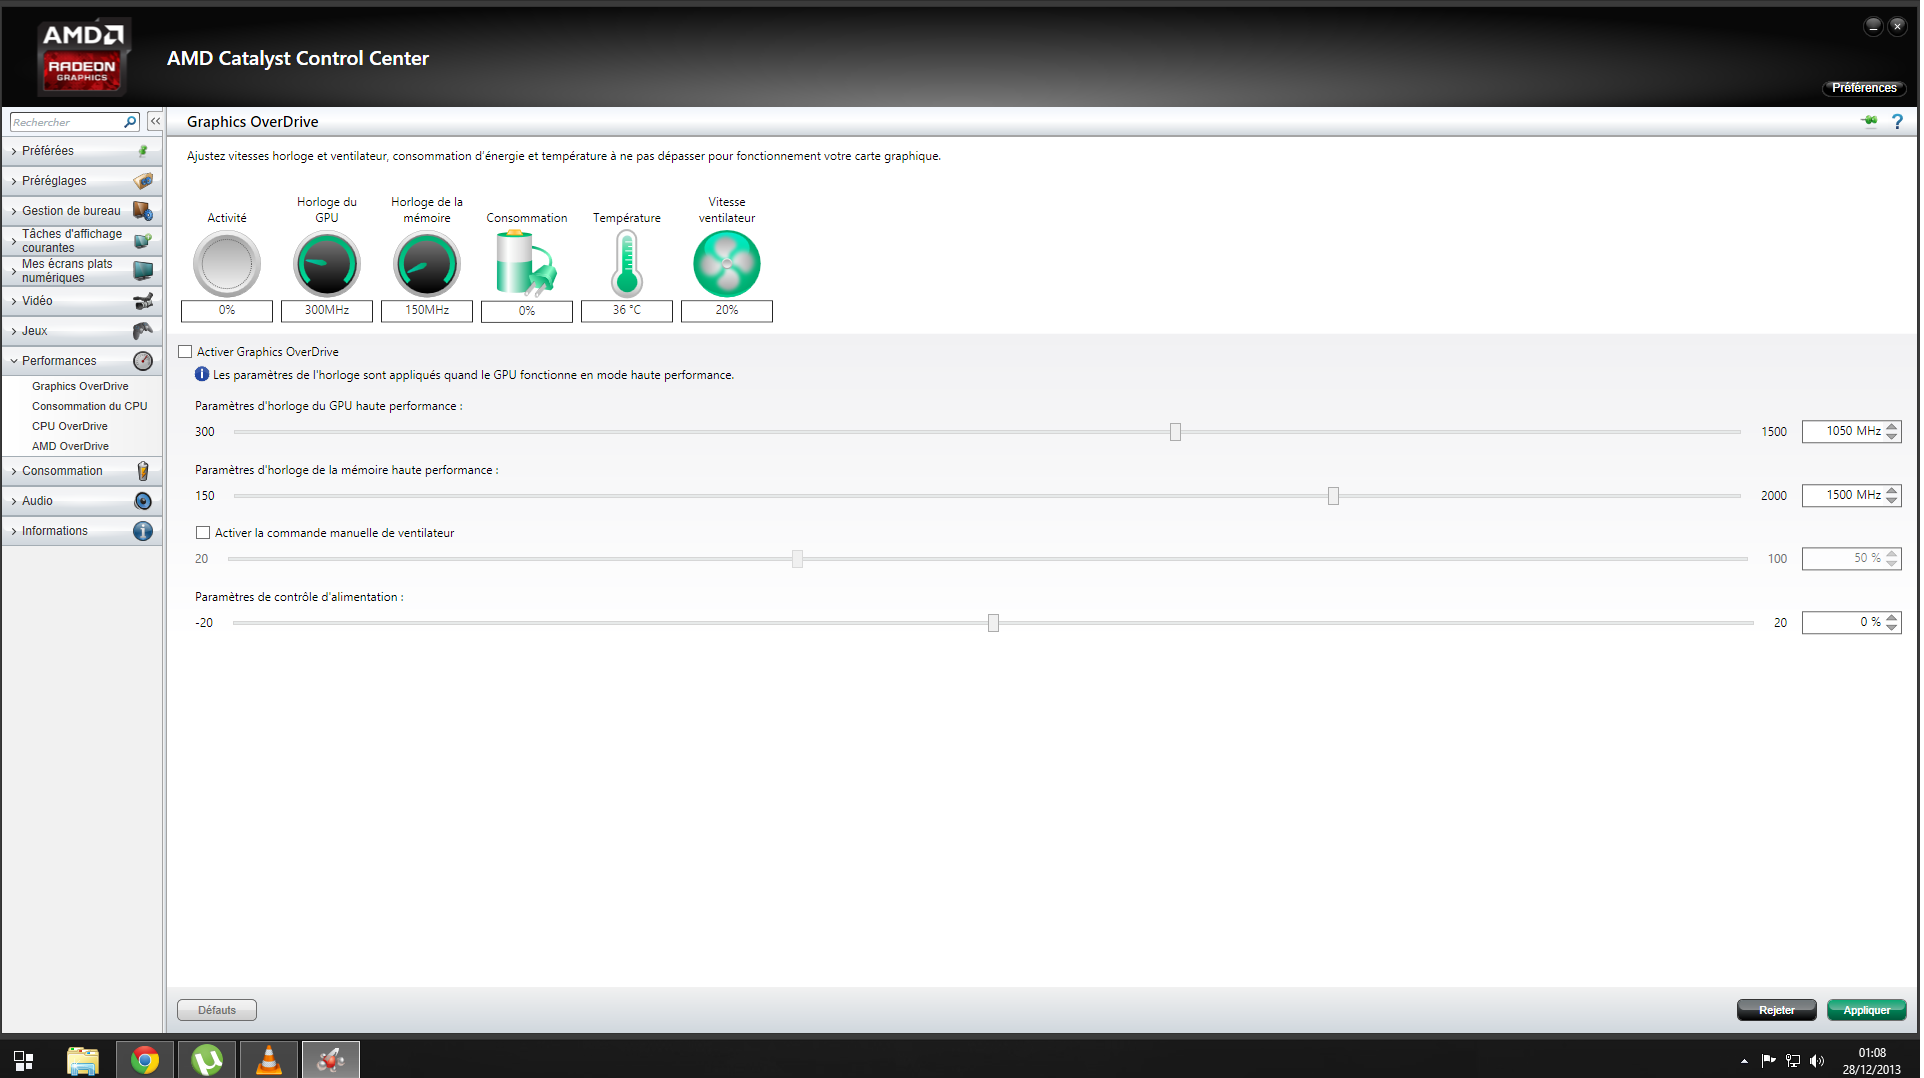The image size is (1924, 1078).
Task: Click the Rejeter button
Action: pos(1776,1011)
